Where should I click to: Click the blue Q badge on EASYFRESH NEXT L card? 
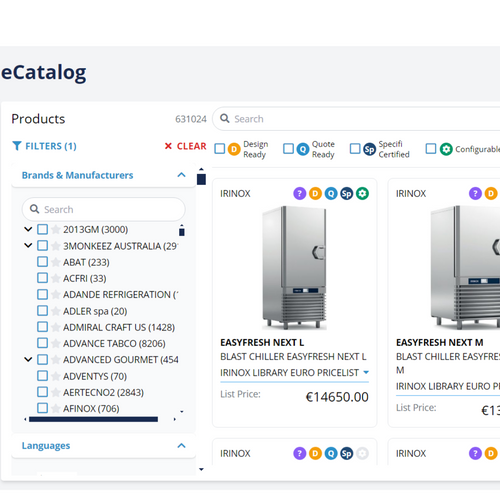[331, 193]
